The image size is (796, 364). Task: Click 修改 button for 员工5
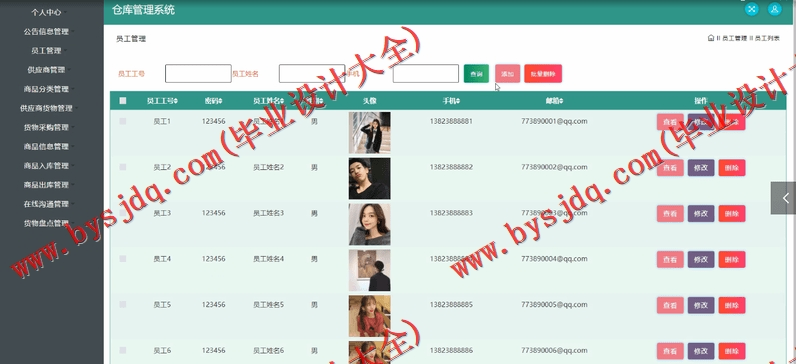tap(701, 305)
